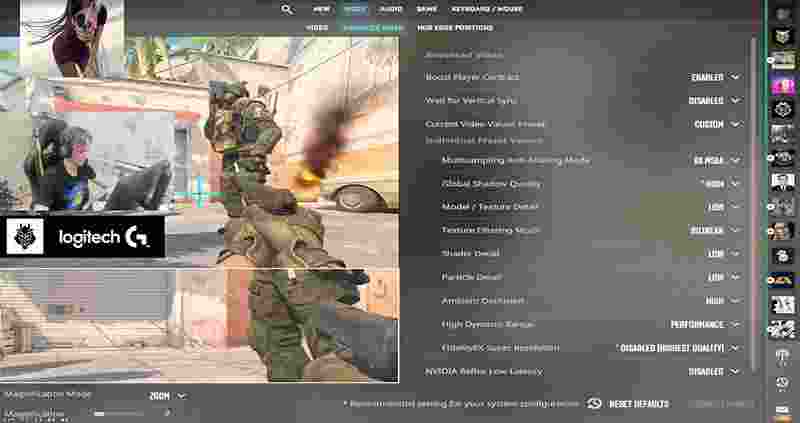
Task: Expand Wait for Vertical Sync dropdown
Action: (x=715, y=101)
